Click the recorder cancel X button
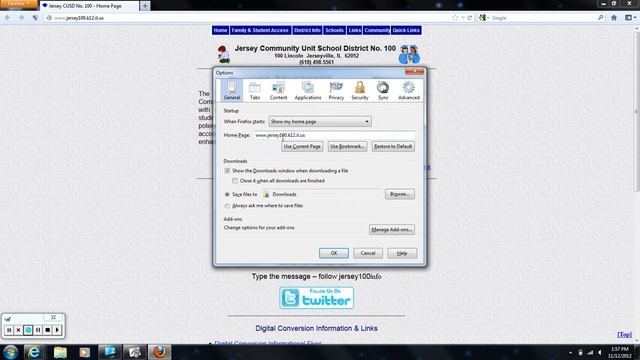The width and height of the screenshot is (640, 360). click(18, 330)
